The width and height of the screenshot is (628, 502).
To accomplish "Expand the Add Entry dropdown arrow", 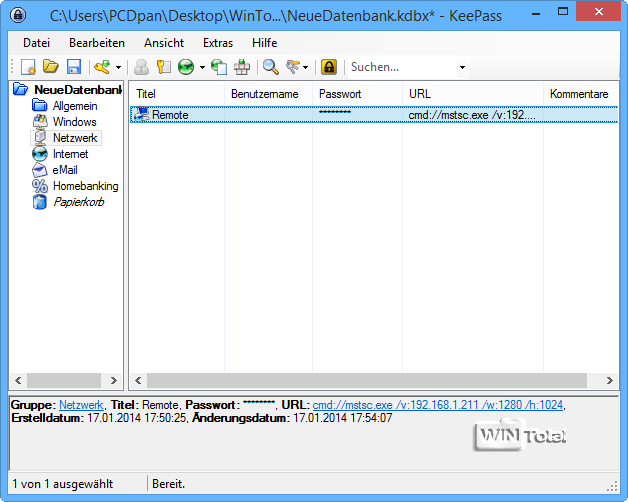I will tap(118, 67).
